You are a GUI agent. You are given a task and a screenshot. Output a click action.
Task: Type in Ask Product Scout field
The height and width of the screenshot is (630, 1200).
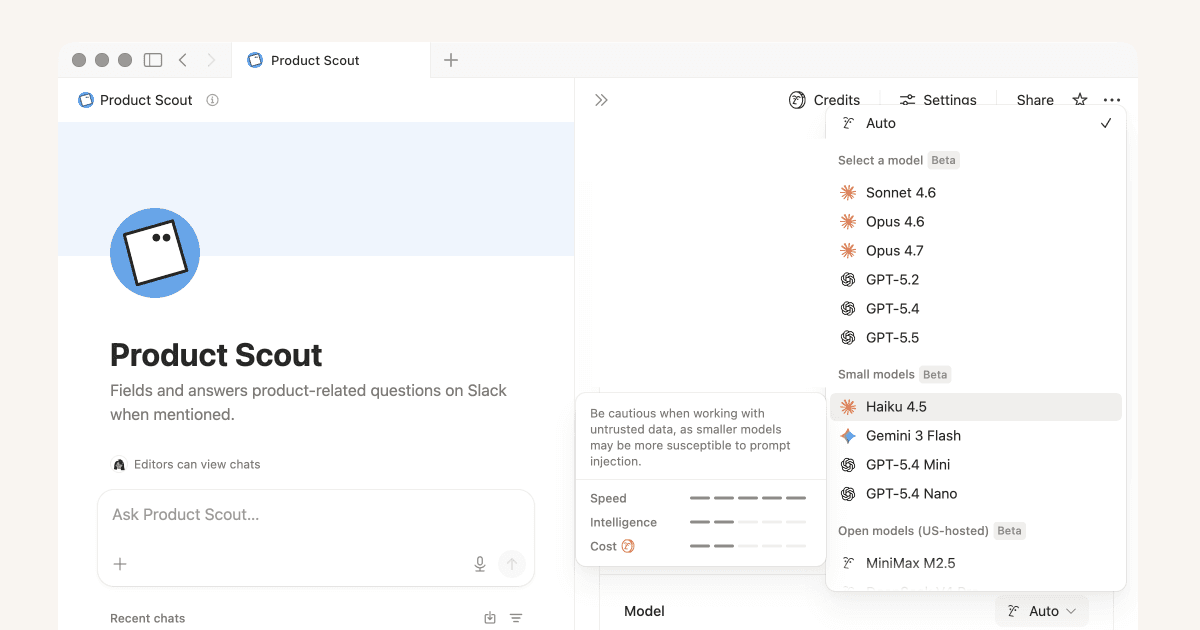tap(315, 515)
